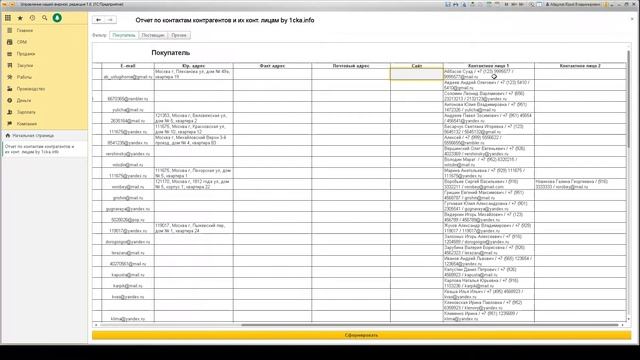Click the Покупатель report heading
The width and height of the screenshot is (640, 360).
coord(171,53)
